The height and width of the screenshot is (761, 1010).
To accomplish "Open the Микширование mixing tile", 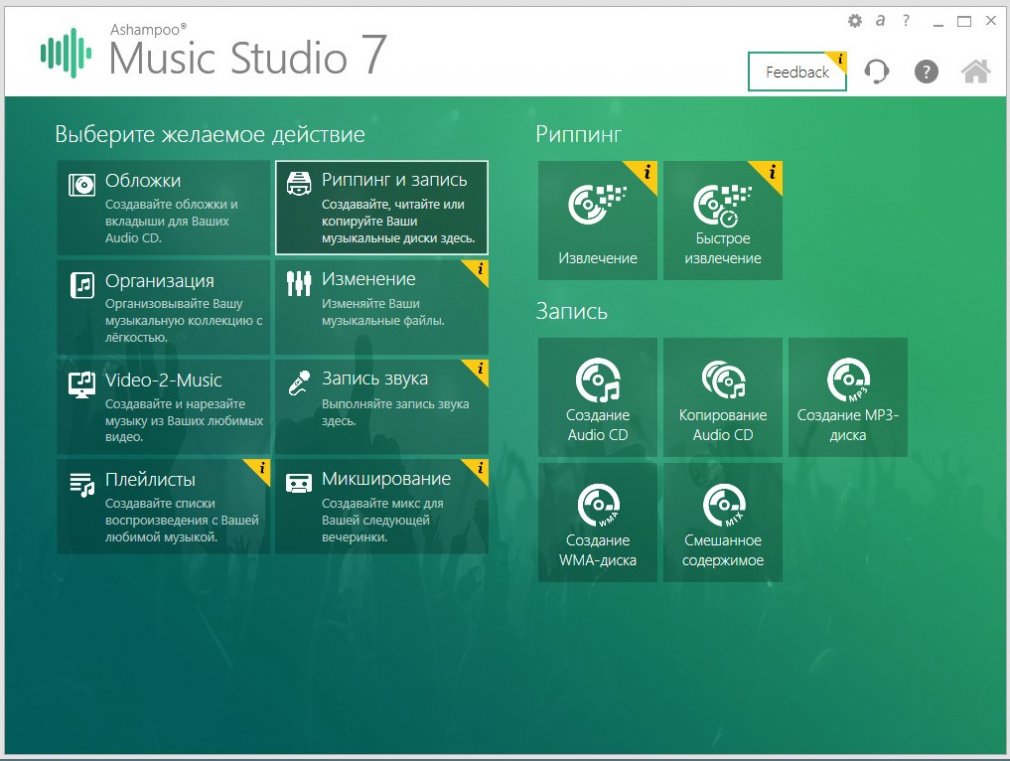I will (381, 506).
